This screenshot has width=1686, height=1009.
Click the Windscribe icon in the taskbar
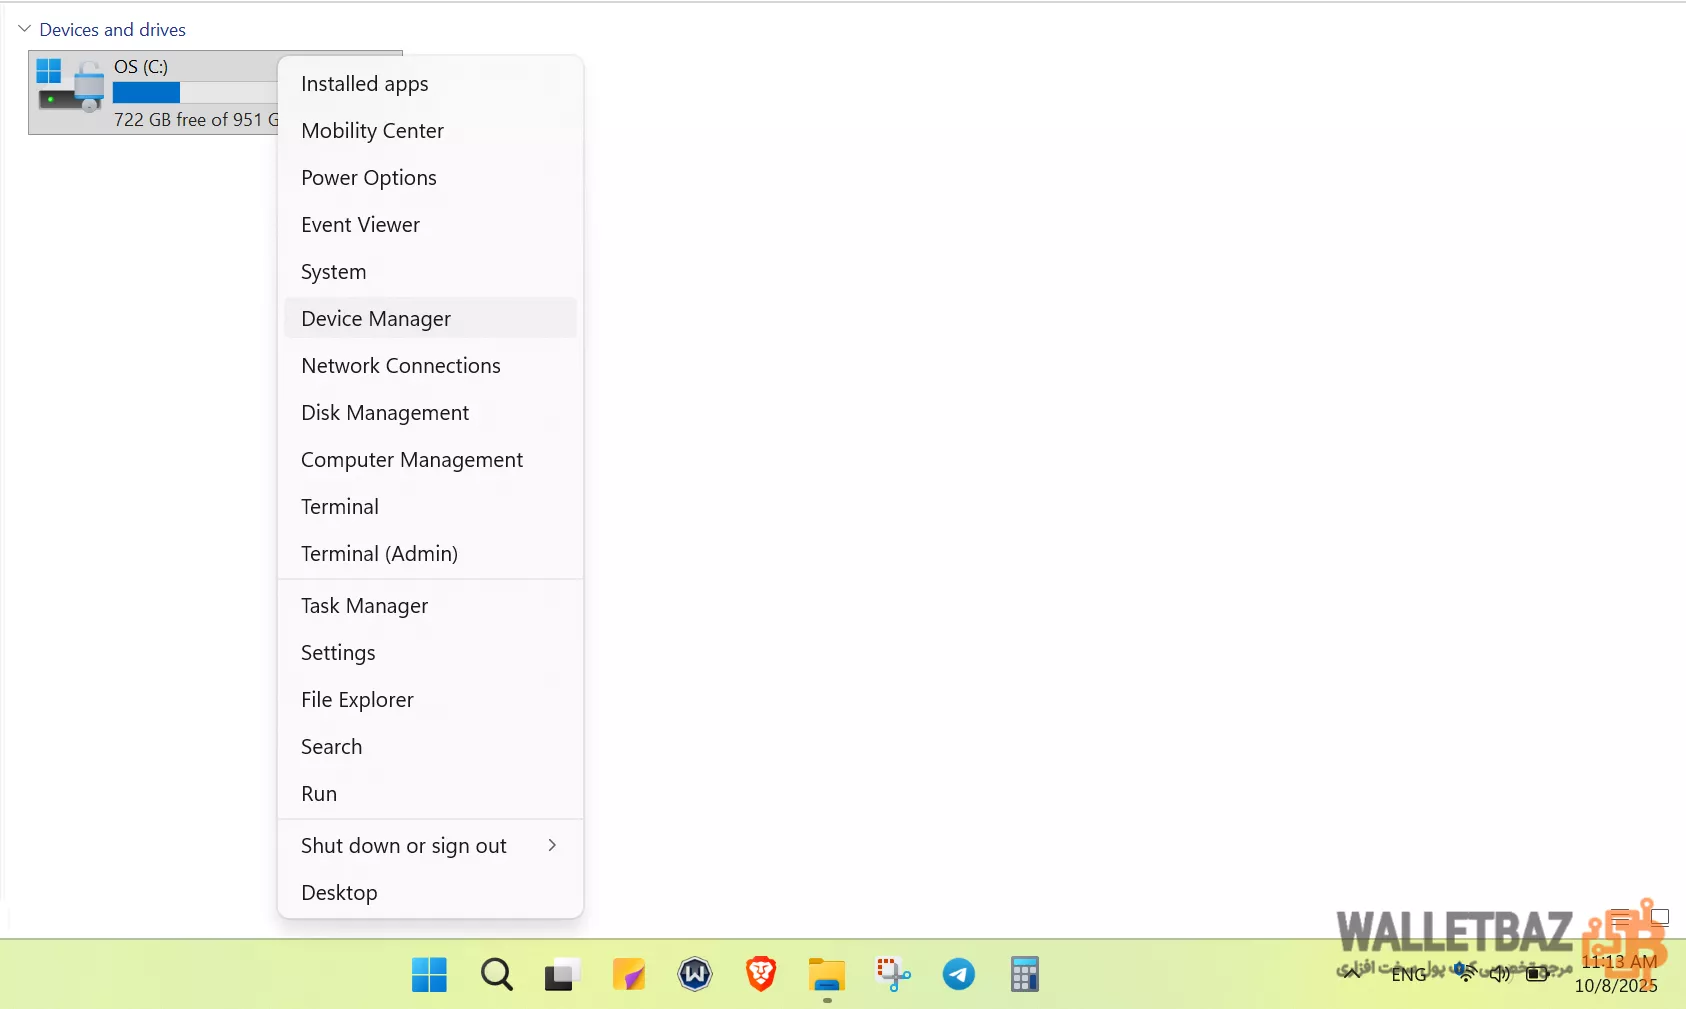(695, 974)
